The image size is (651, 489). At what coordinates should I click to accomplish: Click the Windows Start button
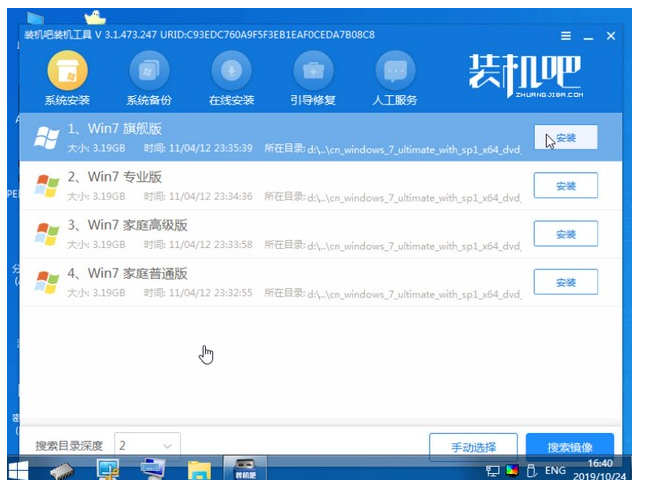click(17, 469)
